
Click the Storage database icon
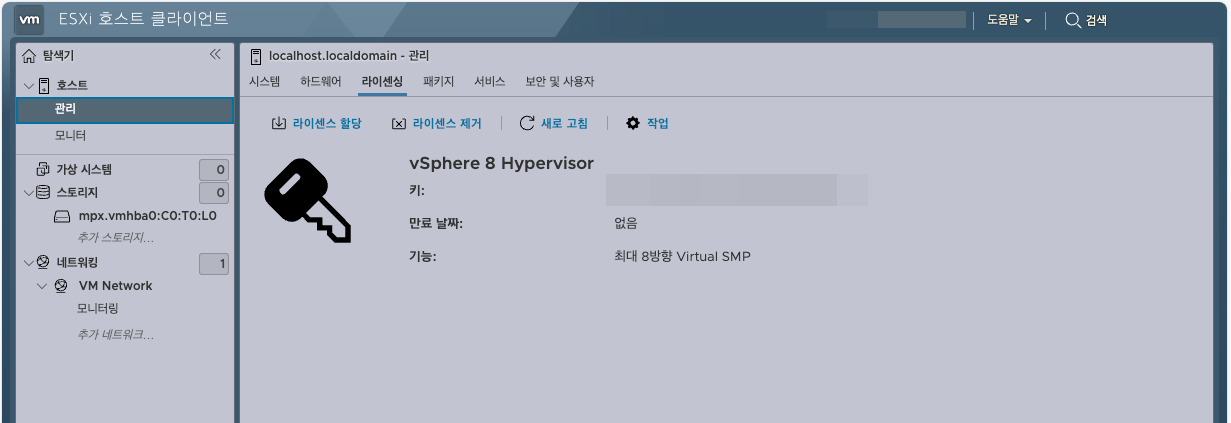point(43,192)
